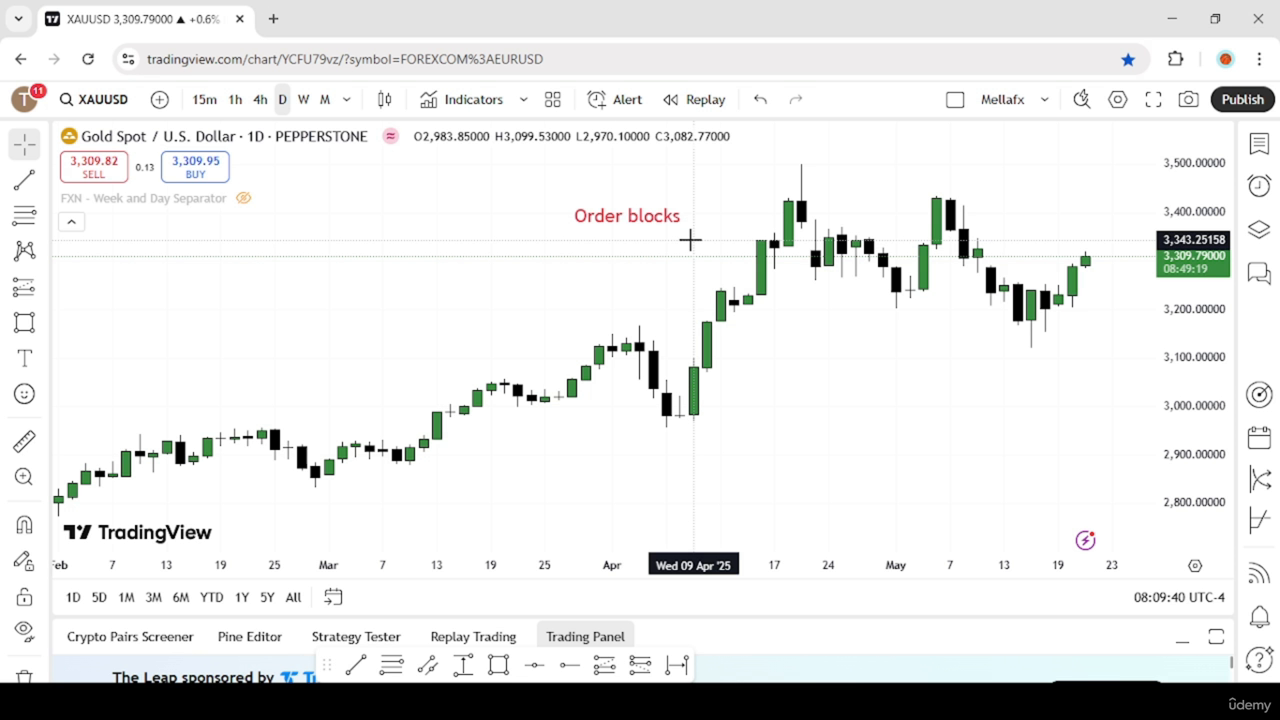Open the layout grid selector icon
Image resolution: width=1280 pixels, height=720 pixels.
pyautogui.click(x=552, y=99)
